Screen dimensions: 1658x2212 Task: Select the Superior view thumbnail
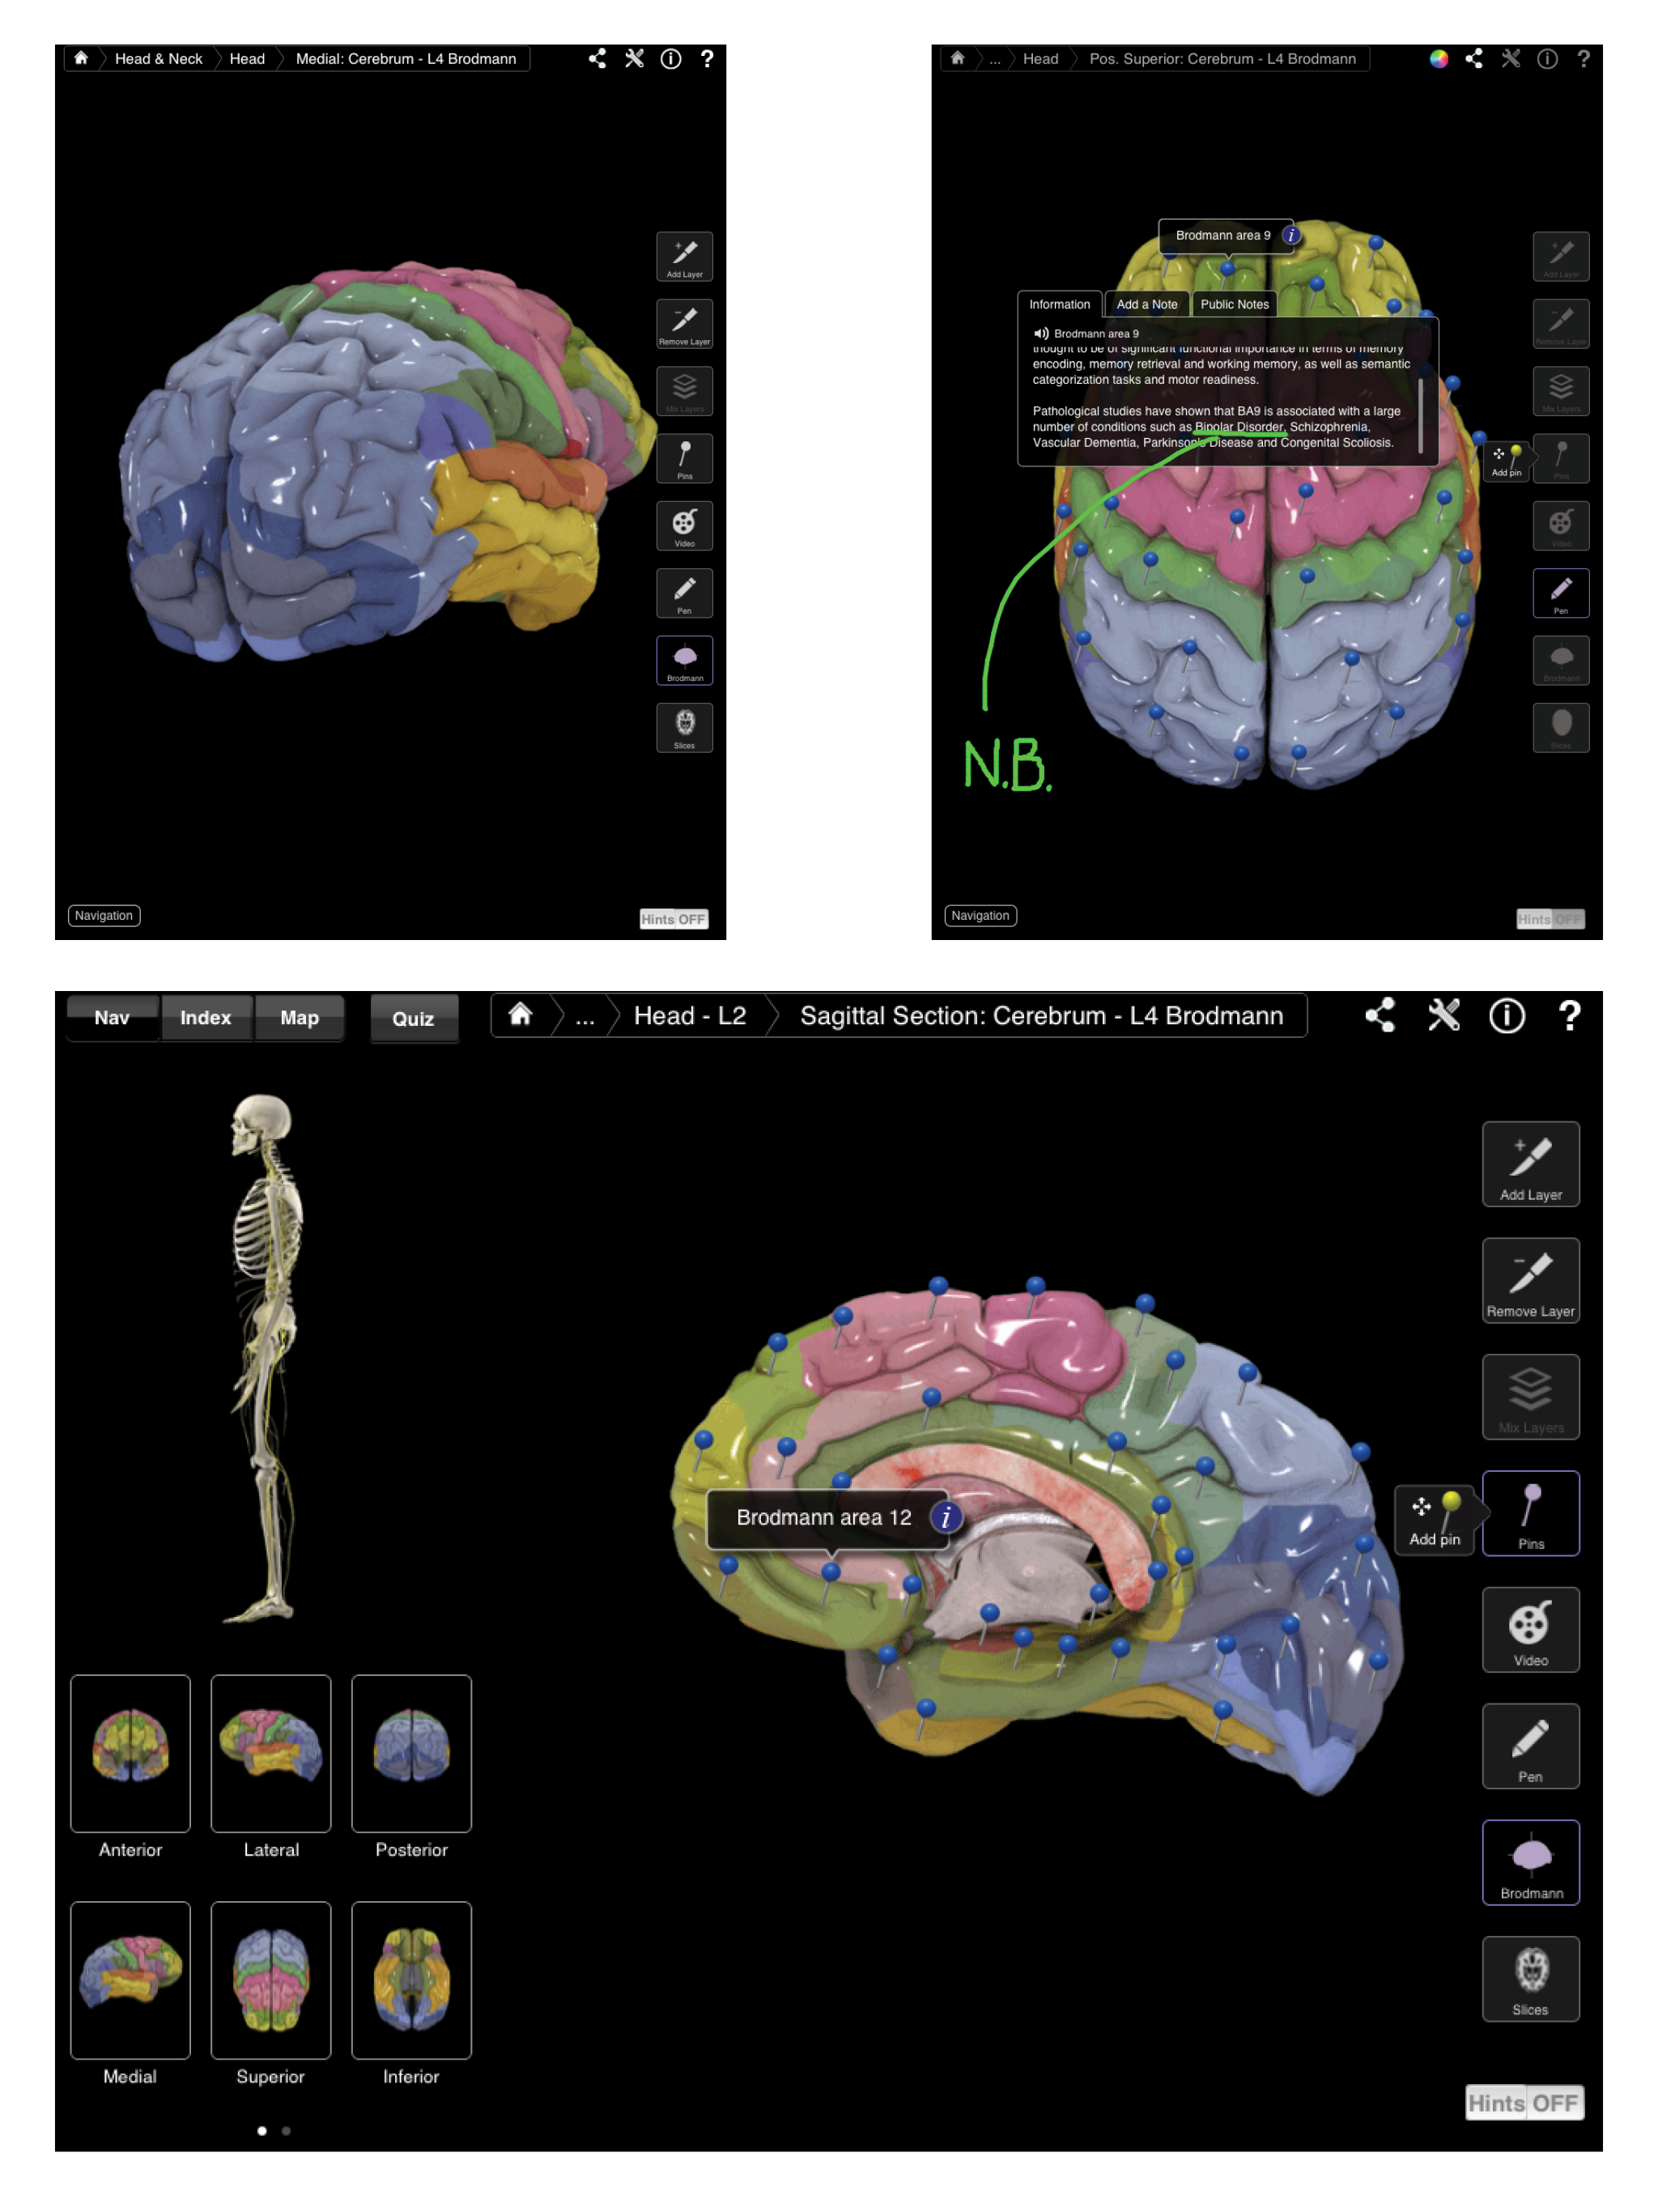pyautogui.click(x=271, y=1979)
